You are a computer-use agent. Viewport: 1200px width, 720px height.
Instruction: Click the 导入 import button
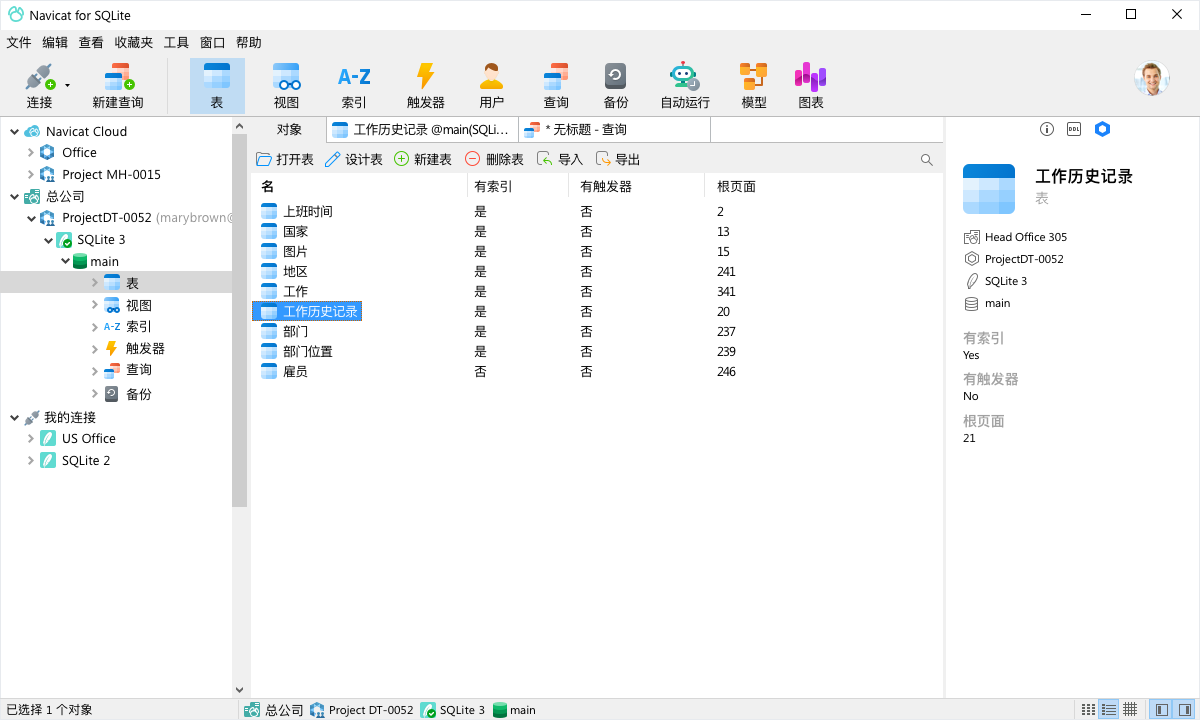[x=560, y=160]
